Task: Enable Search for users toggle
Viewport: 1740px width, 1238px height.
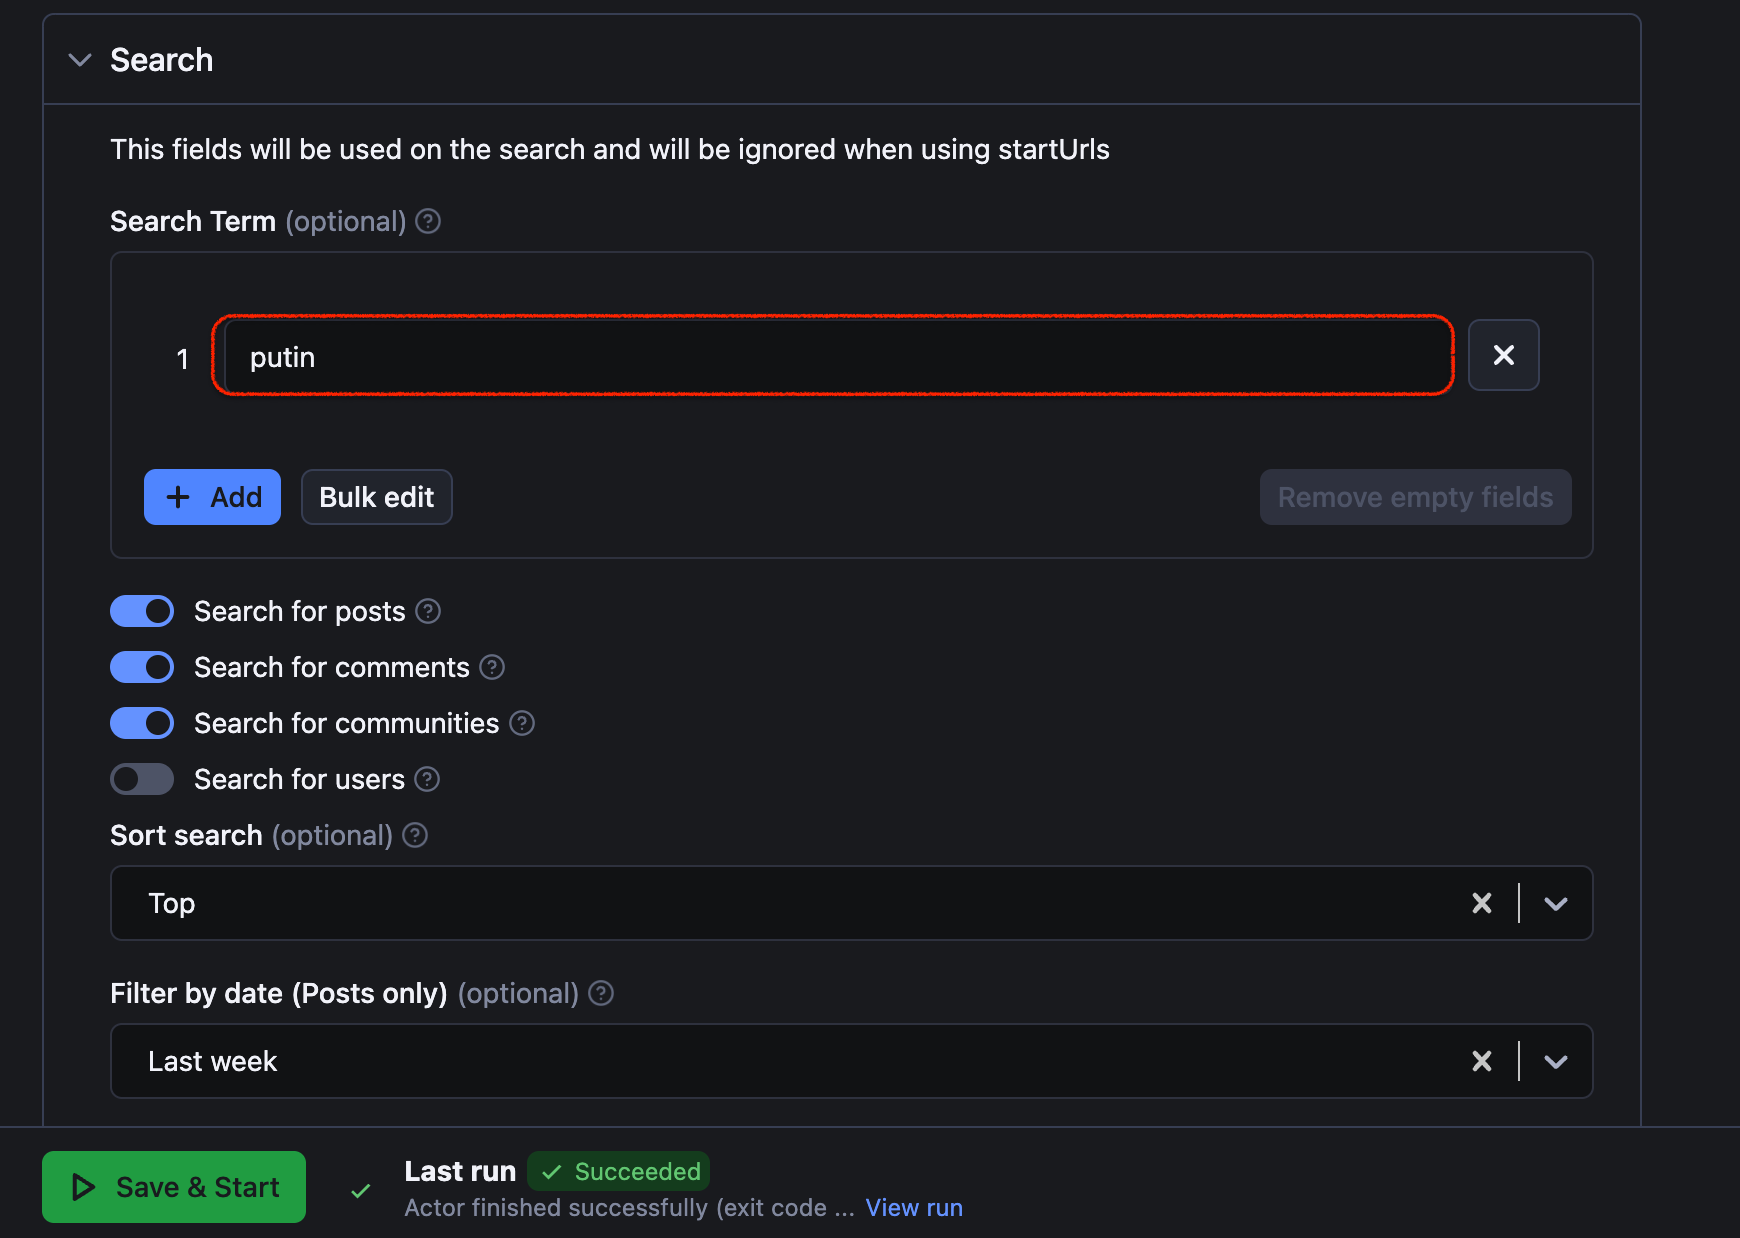Action: coord(142,779)
